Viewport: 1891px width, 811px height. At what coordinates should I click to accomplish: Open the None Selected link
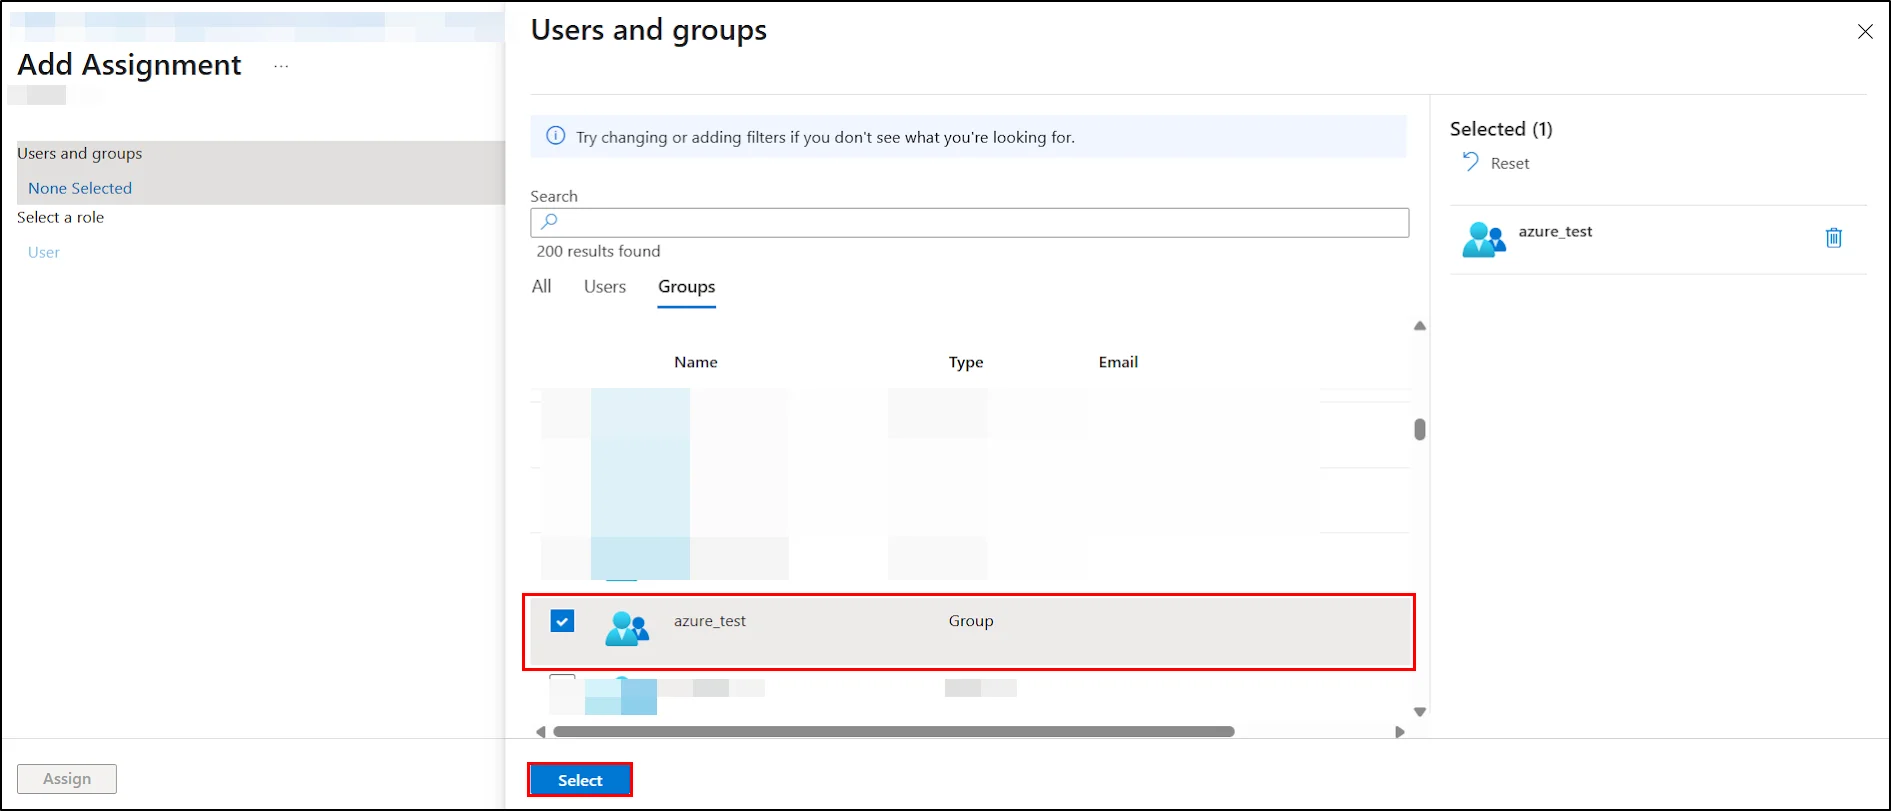click(x=80, y=188)
